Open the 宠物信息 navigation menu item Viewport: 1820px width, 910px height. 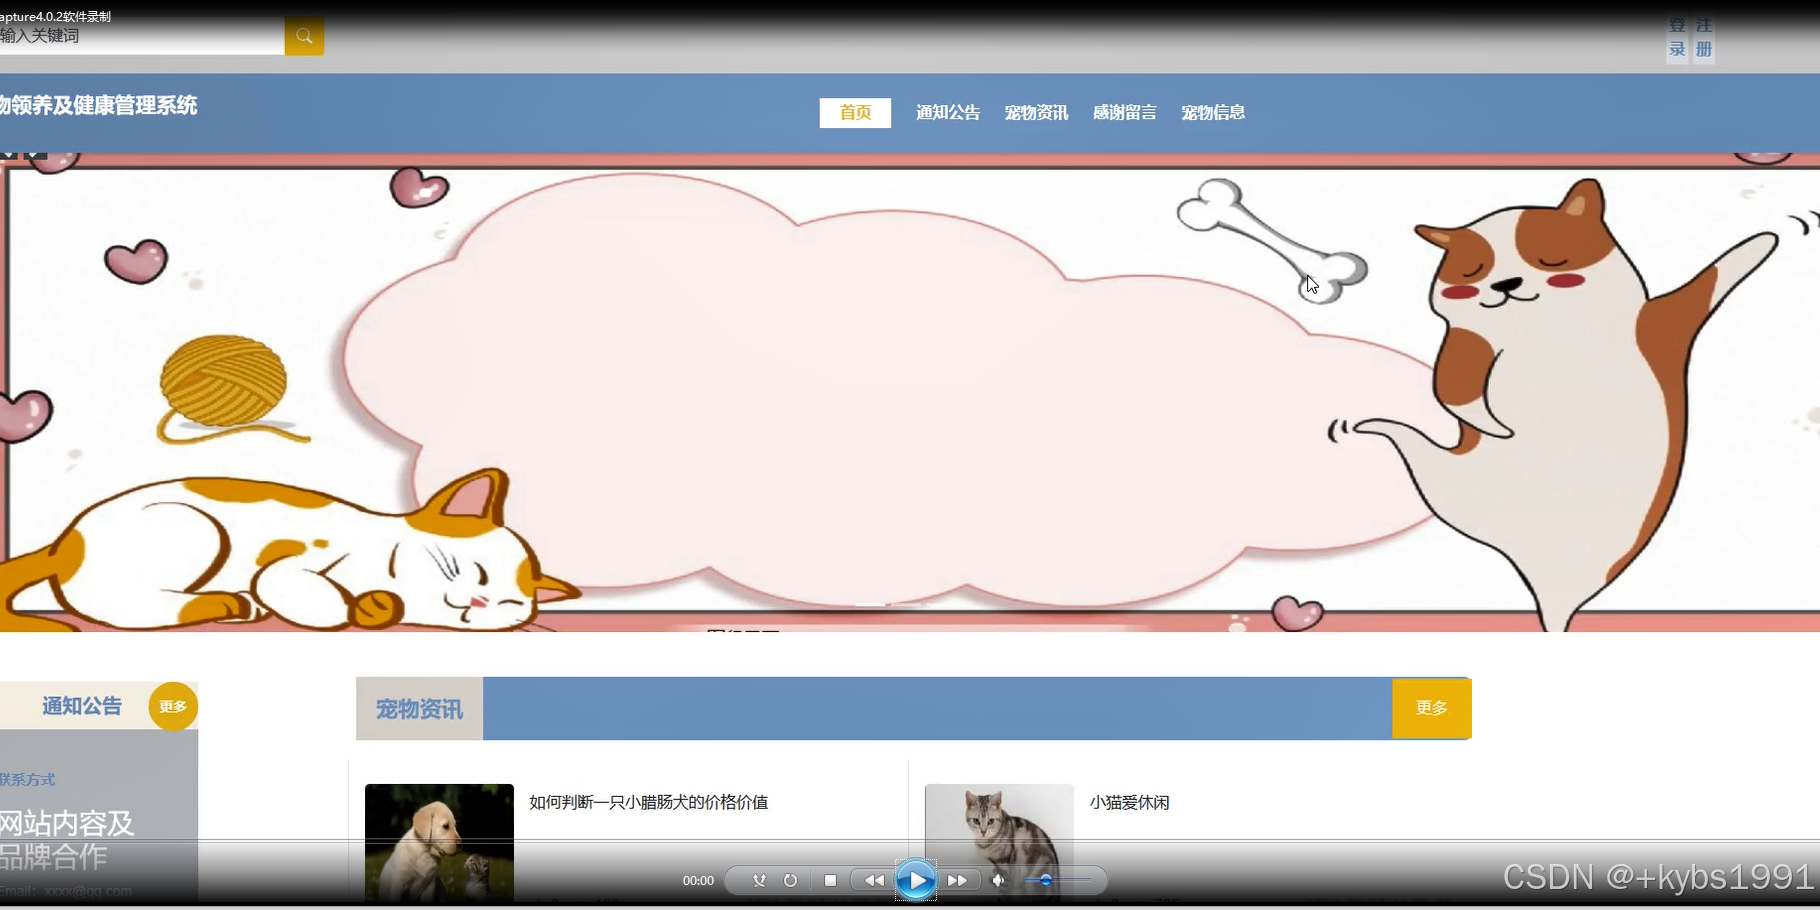point(1213,113)
